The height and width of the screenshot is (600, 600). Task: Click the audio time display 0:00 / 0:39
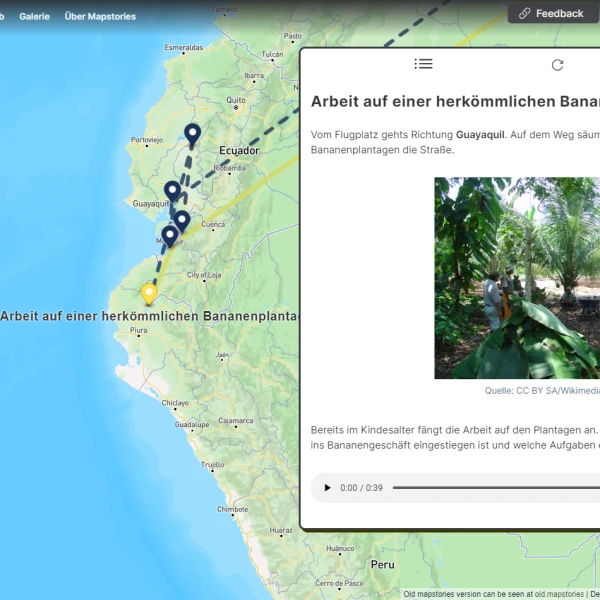click(361, 488)
